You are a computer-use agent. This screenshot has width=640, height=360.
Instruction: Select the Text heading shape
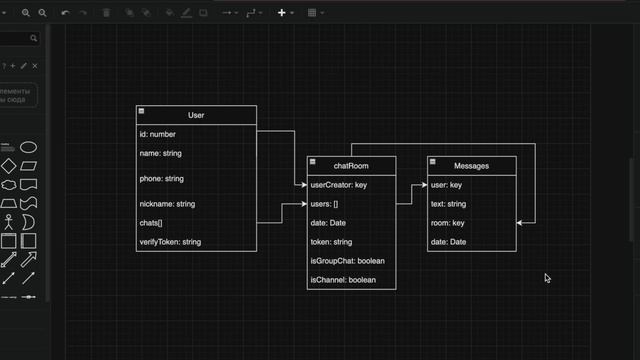7,147
